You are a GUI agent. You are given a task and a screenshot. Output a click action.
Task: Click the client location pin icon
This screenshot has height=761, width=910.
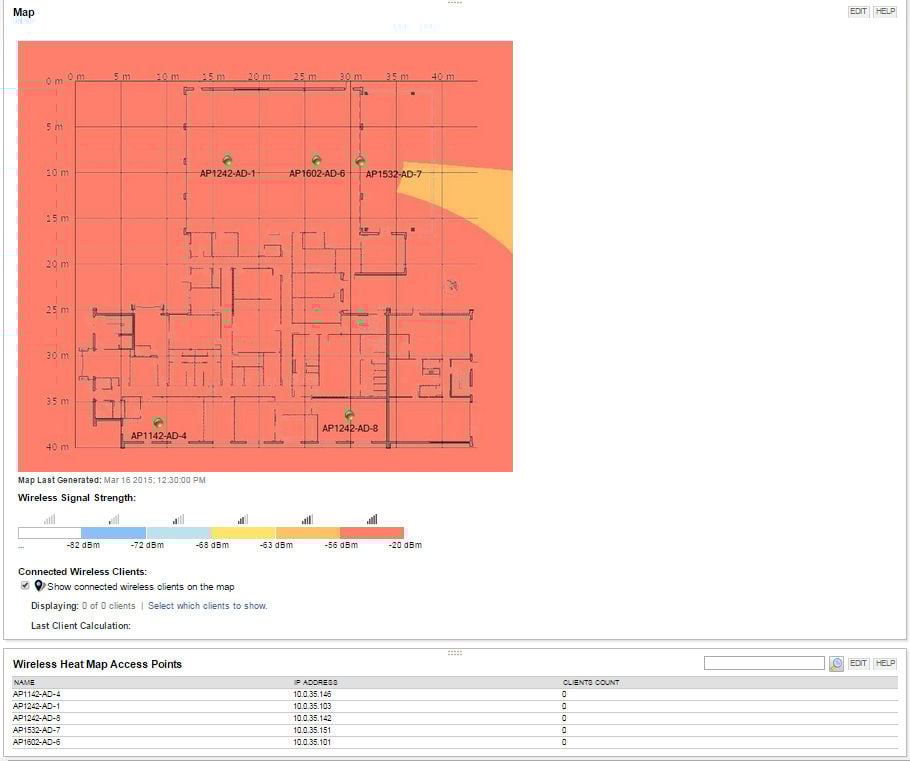pyautogui.click(x=39, y=586)
